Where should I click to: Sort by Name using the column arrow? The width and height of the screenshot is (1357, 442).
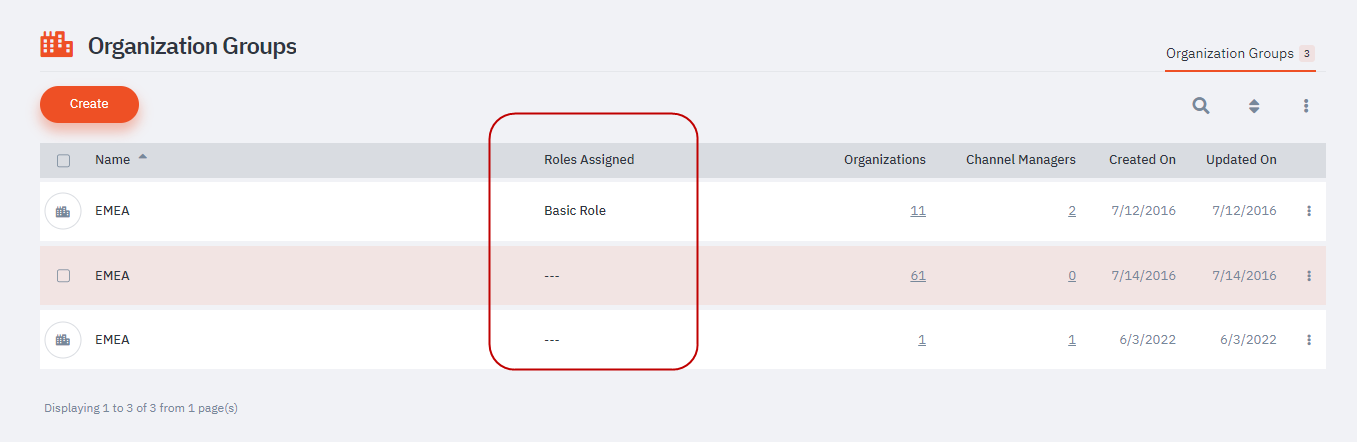(x=142, y=157)
